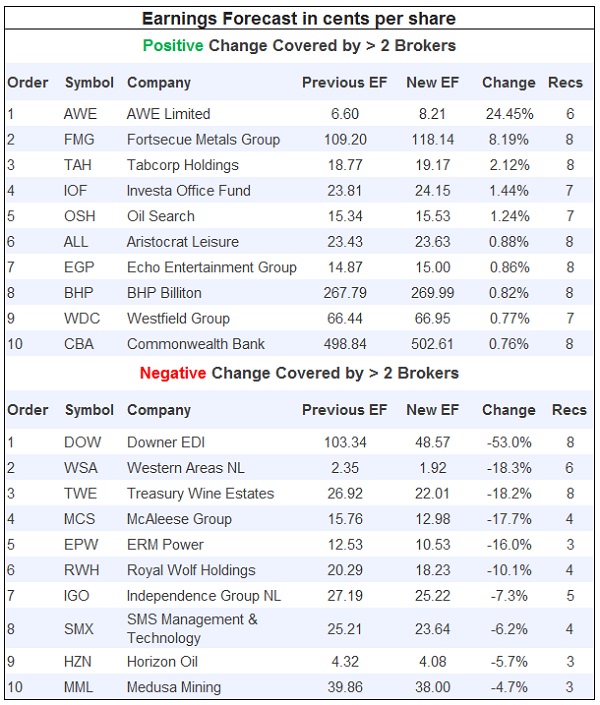Image resolution: width=600 pixels, height=705 pixels.
Task: Select Investa Office Fund row name
Action: pos(189,190)
